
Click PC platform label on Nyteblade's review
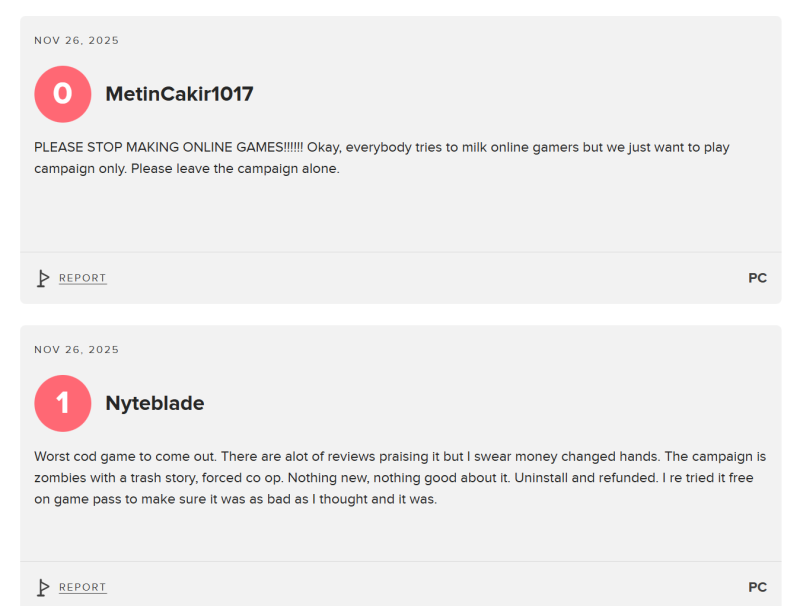click(757, 587)
